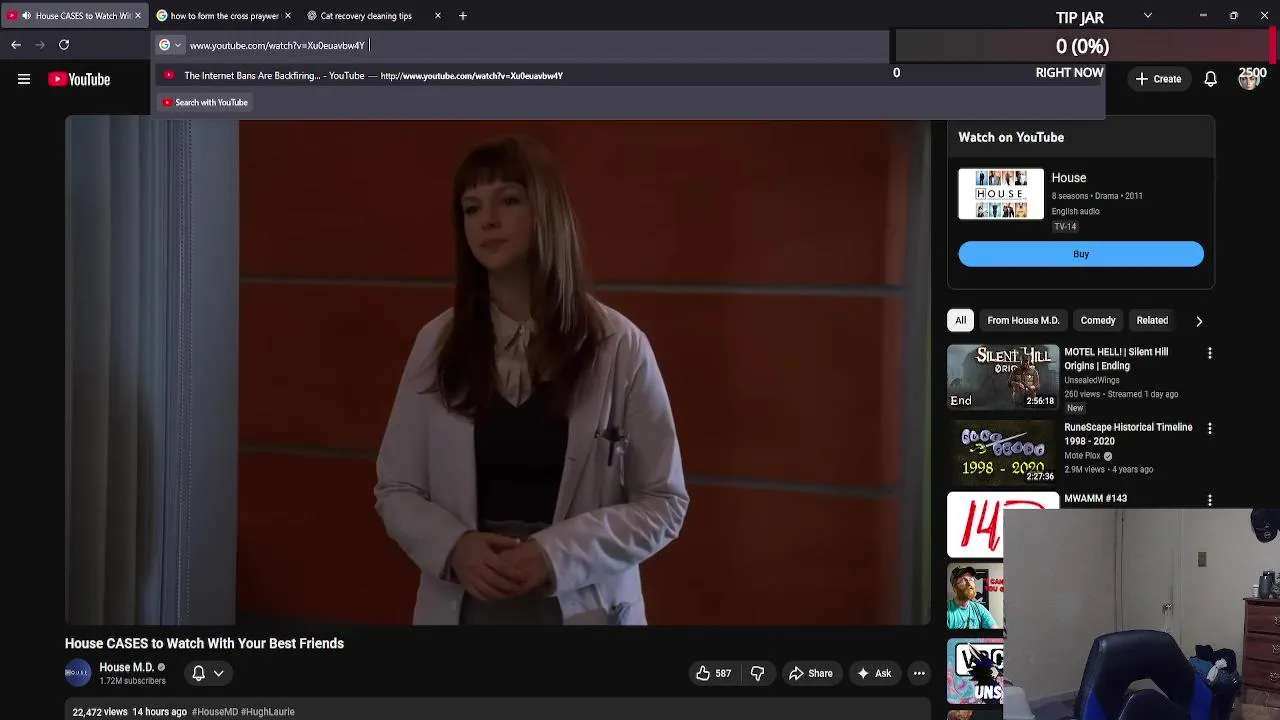Like the video with thumbs up

[713, 673]
